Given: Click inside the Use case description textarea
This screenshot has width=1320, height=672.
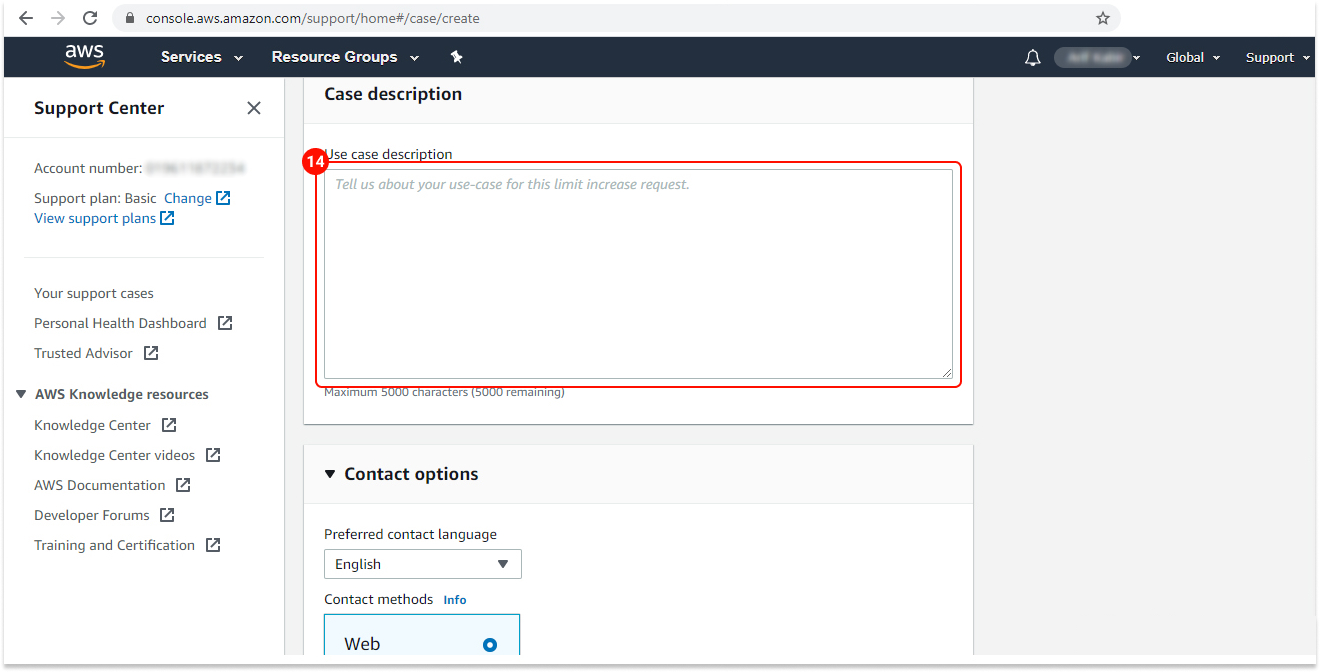Looking at the screenshot, I should (638, 274).
